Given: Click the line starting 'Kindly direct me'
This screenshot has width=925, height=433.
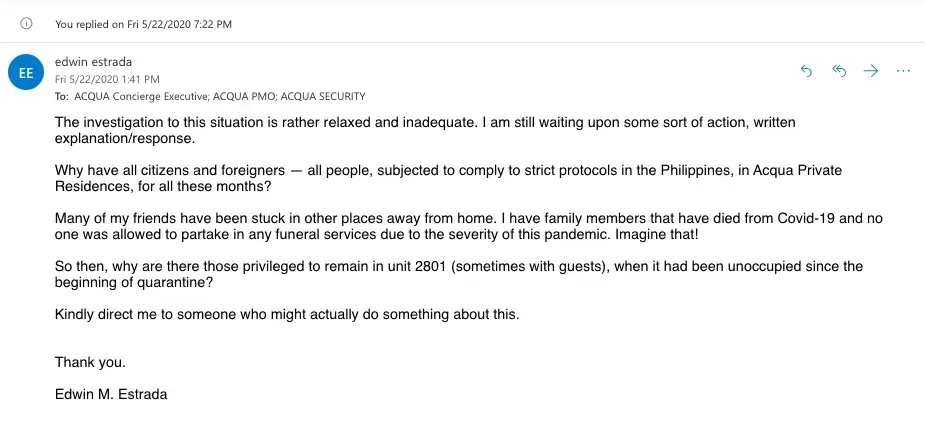Looking at the screenshot, I should tap(287, 315).
